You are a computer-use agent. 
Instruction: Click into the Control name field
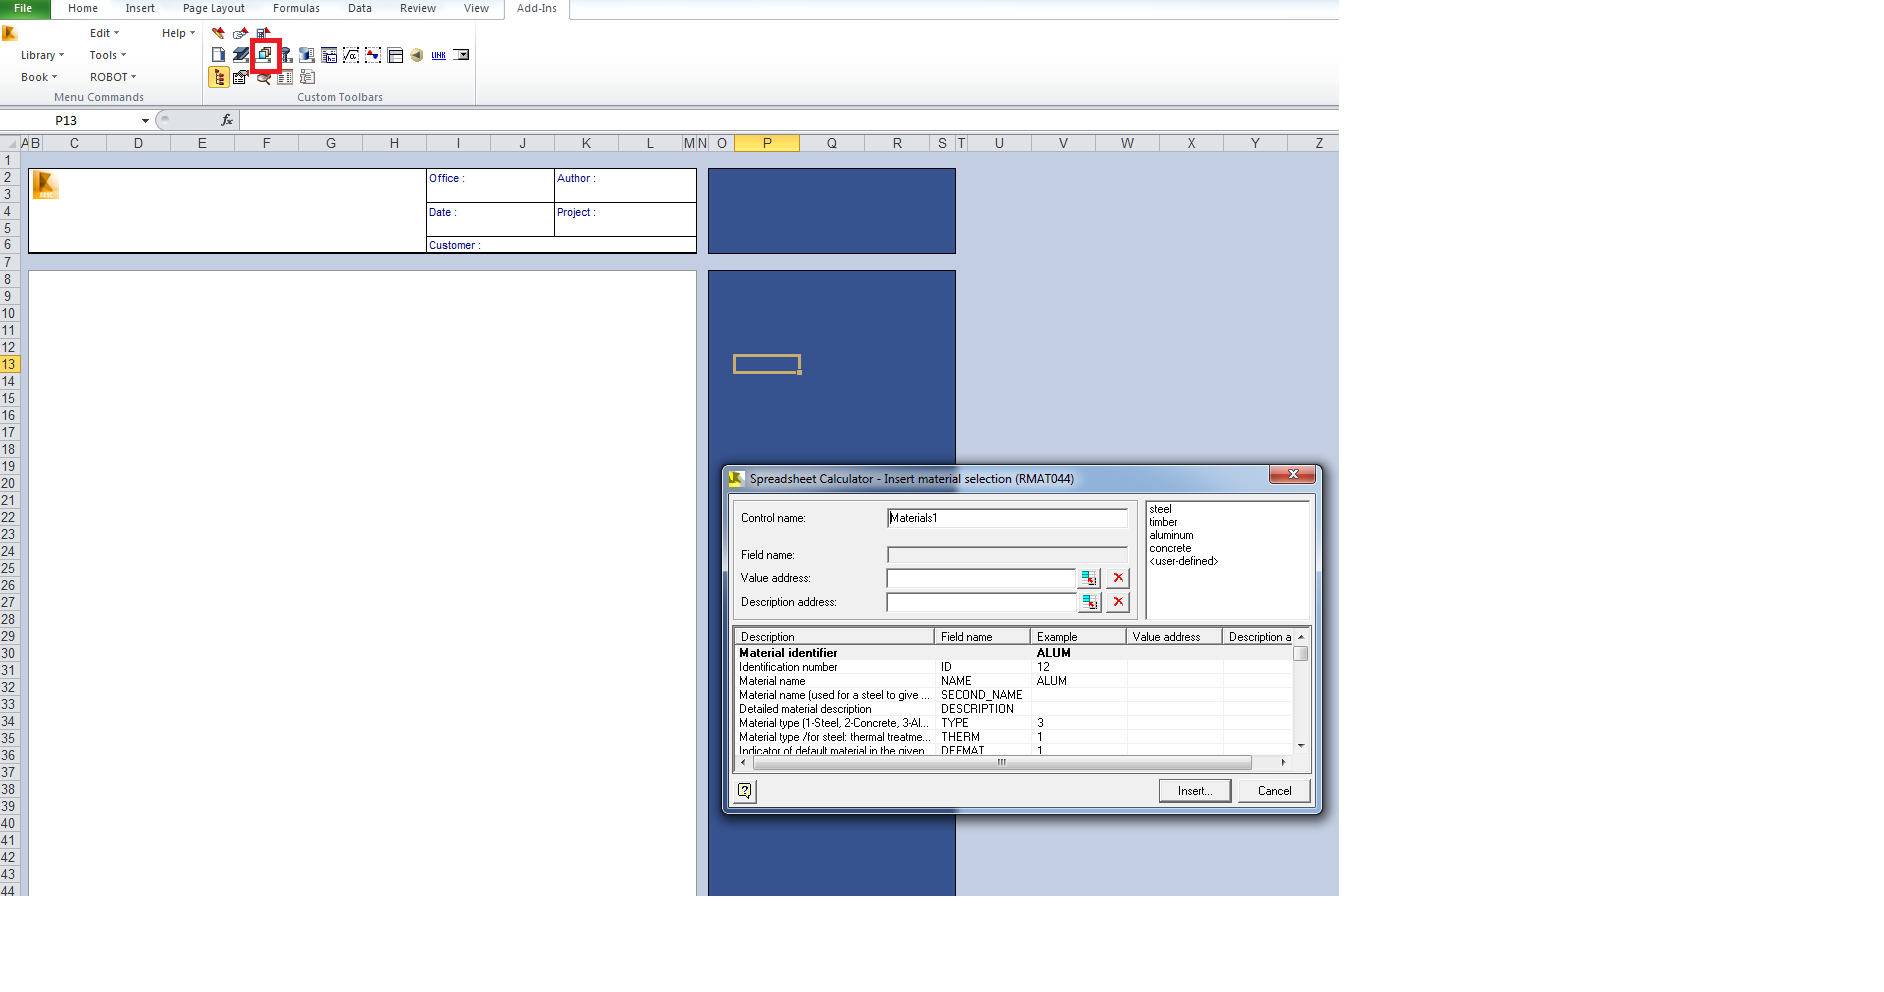pyautogui.click(x=1007, y=518)
